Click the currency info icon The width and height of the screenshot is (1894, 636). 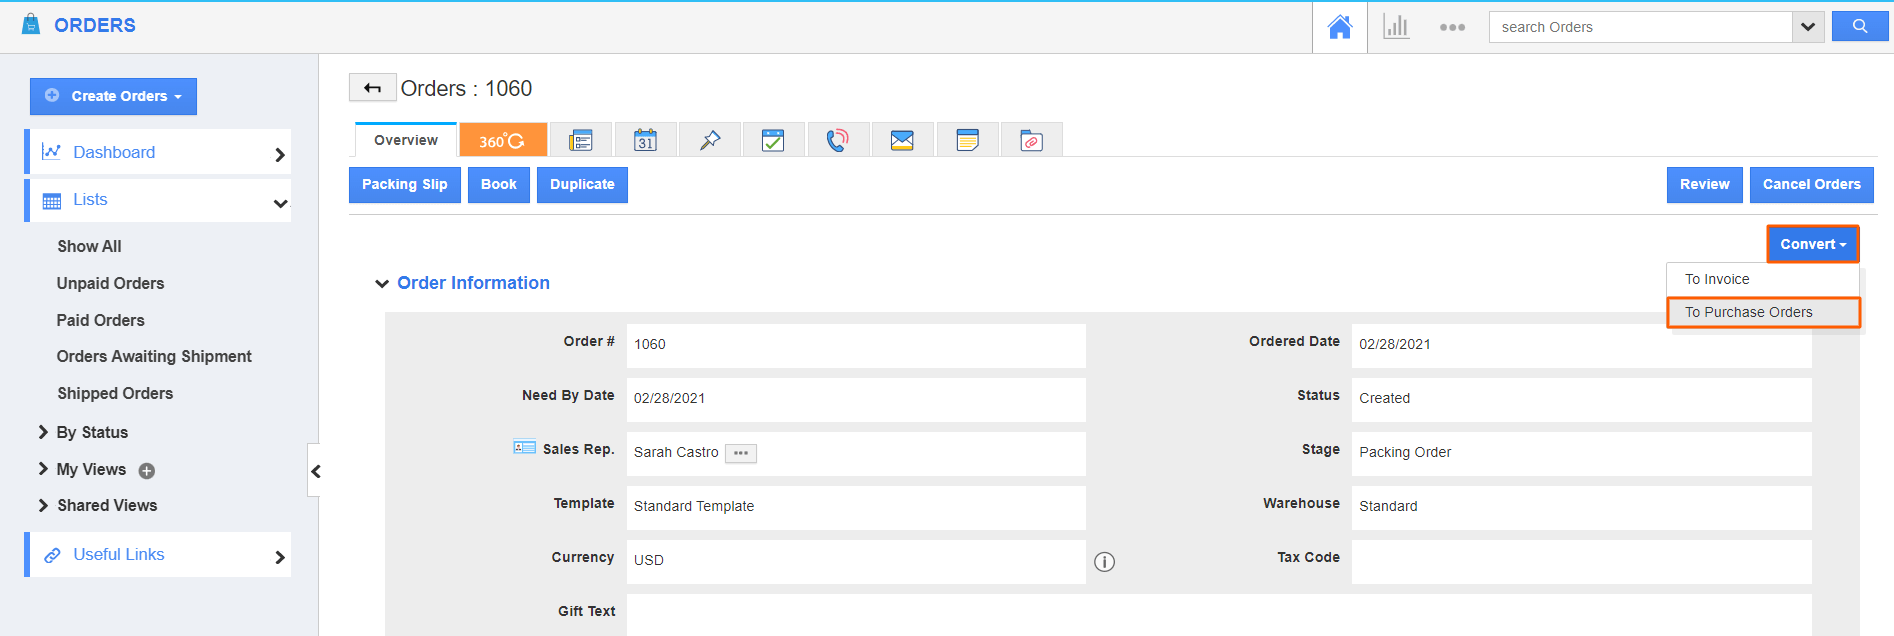pos(1104,562)
